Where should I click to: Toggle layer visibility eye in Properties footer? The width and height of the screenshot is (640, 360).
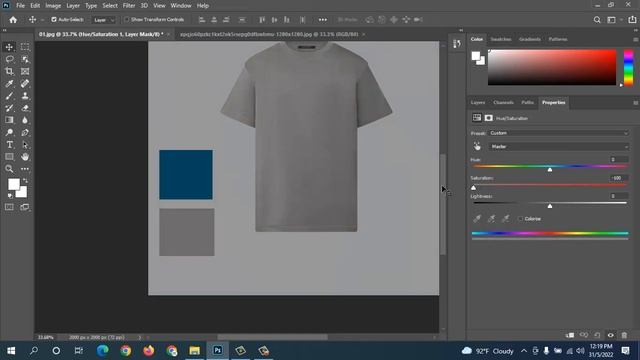(x=611, y=335)
